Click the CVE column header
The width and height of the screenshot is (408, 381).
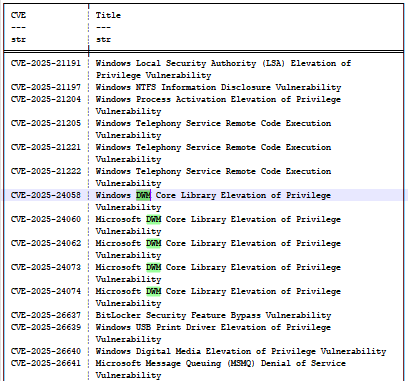pos(18,15)
